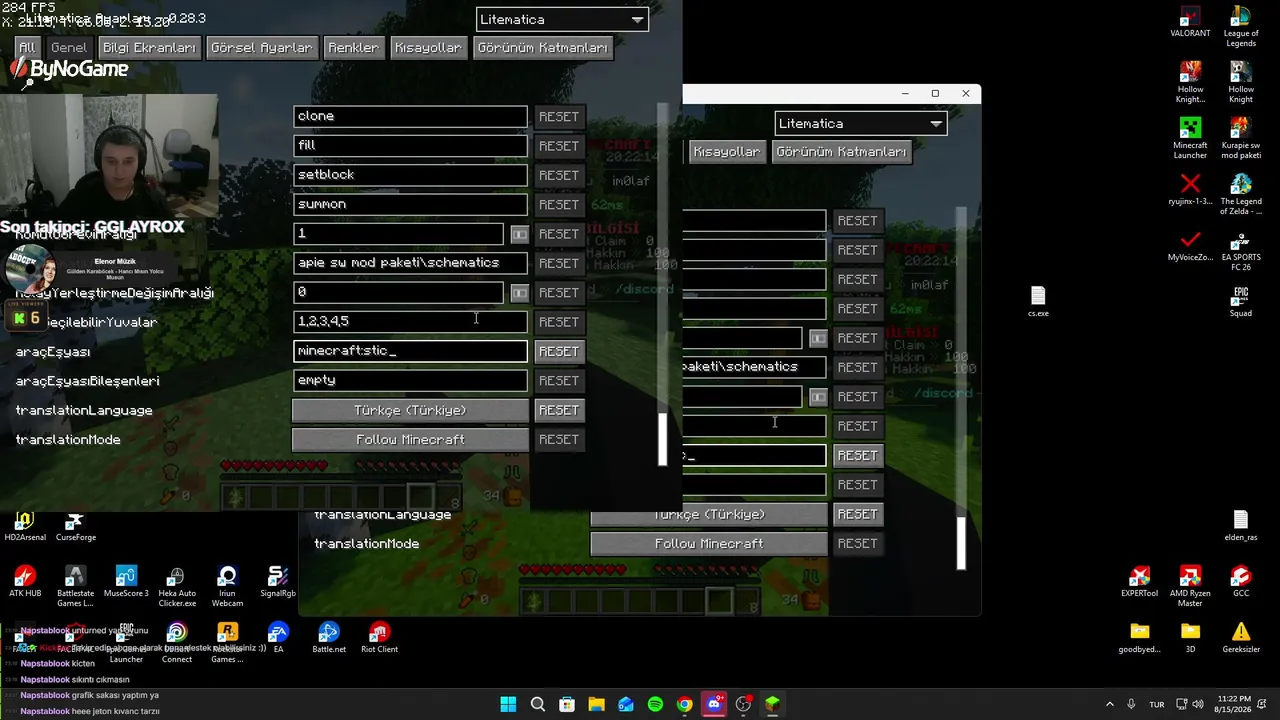Reset the clone command field
The image size is (1280, 720).
tap(558, 117)
